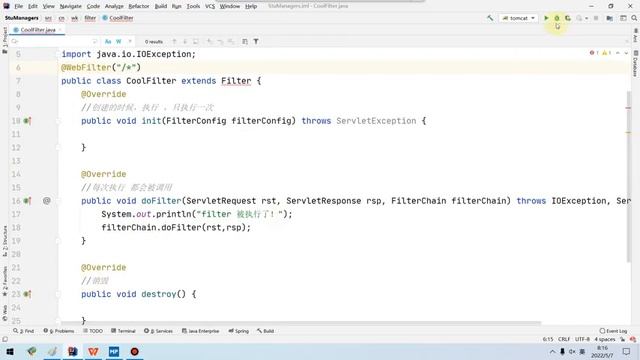Click the override gutter icon on line 10
Viewport: 640px width, 360px height.
tap(27, 121)
